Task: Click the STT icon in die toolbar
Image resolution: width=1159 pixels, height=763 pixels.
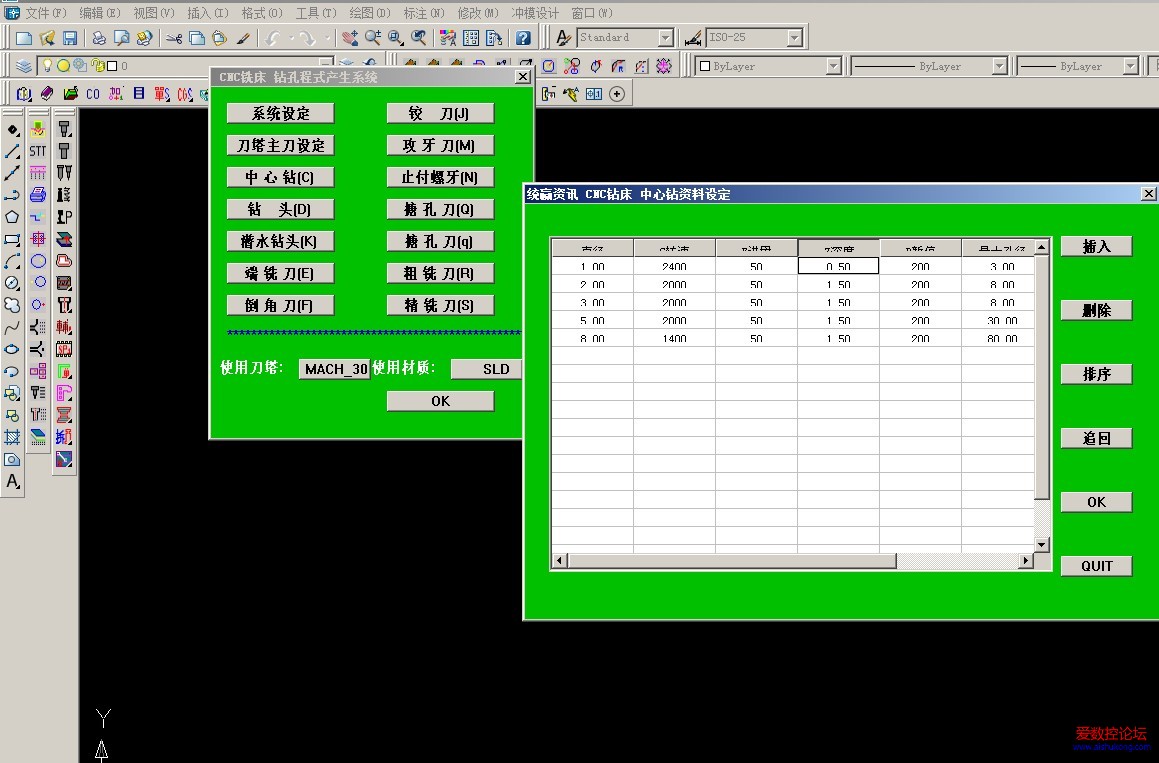Action: 38,151
